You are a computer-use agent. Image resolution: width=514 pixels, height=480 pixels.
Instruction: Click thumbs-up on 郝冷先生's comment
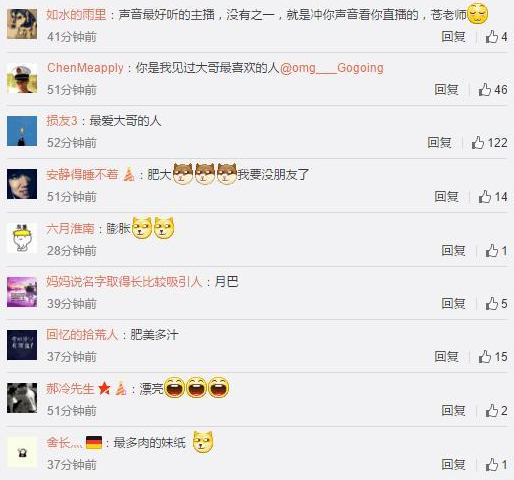click(496, 411)
